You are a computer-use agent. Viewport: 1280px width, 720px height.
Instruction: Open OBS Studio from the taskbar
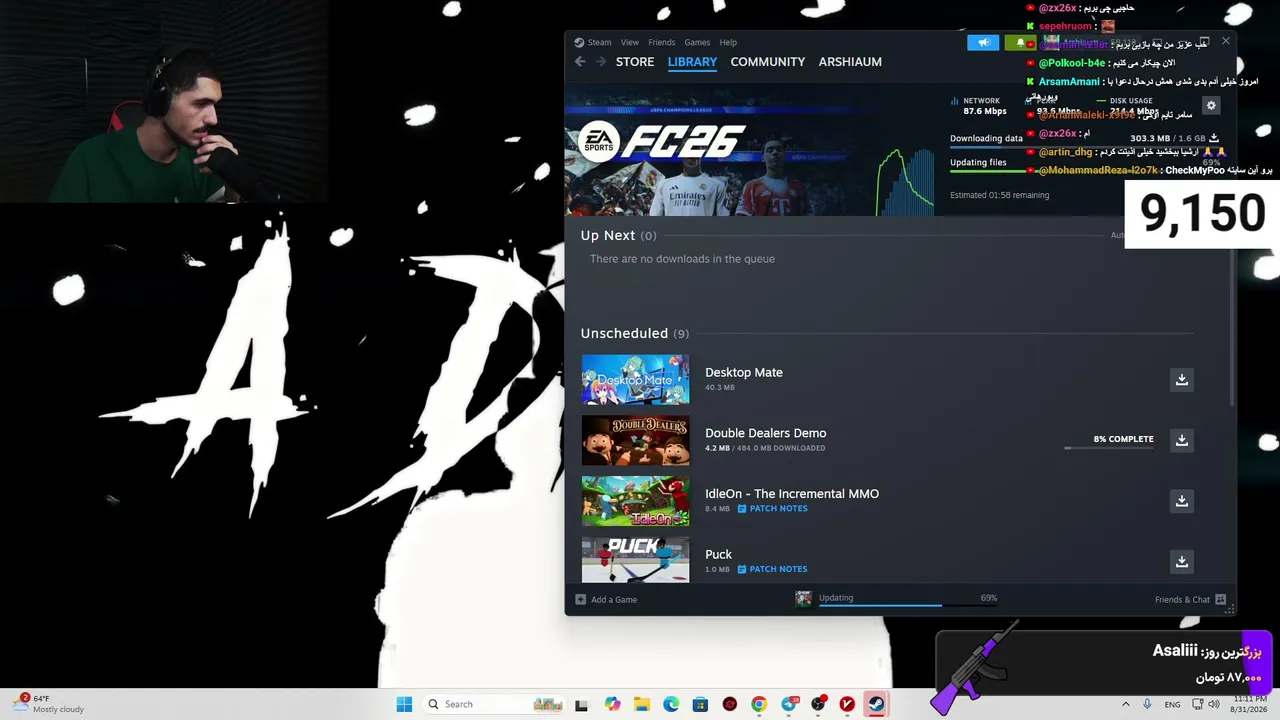click(x=818, y=704)
